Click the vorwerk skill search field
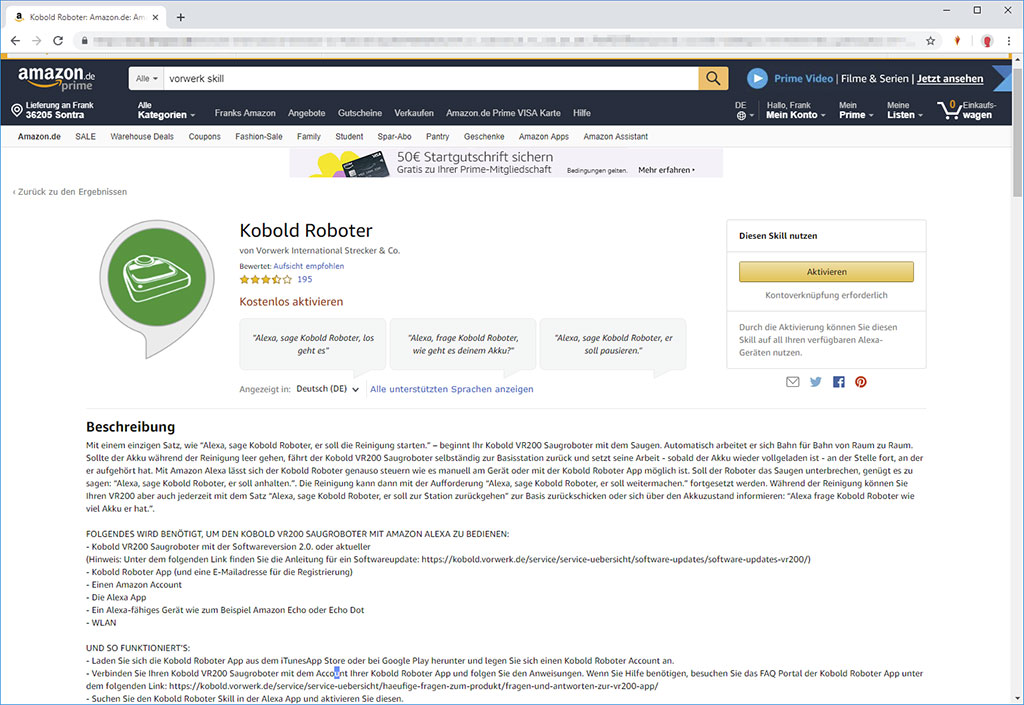The image size is (1024, 705). (x=431, y=78)
